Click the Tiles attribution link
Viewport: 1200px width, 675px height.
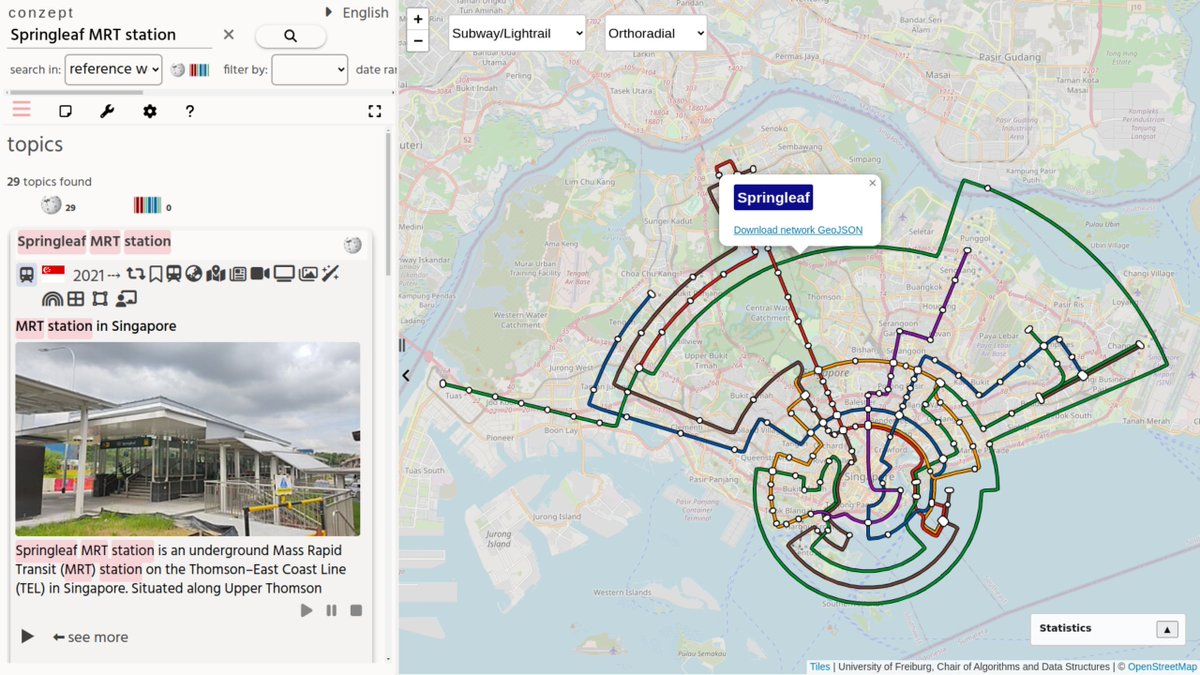(x=820, y=666)
